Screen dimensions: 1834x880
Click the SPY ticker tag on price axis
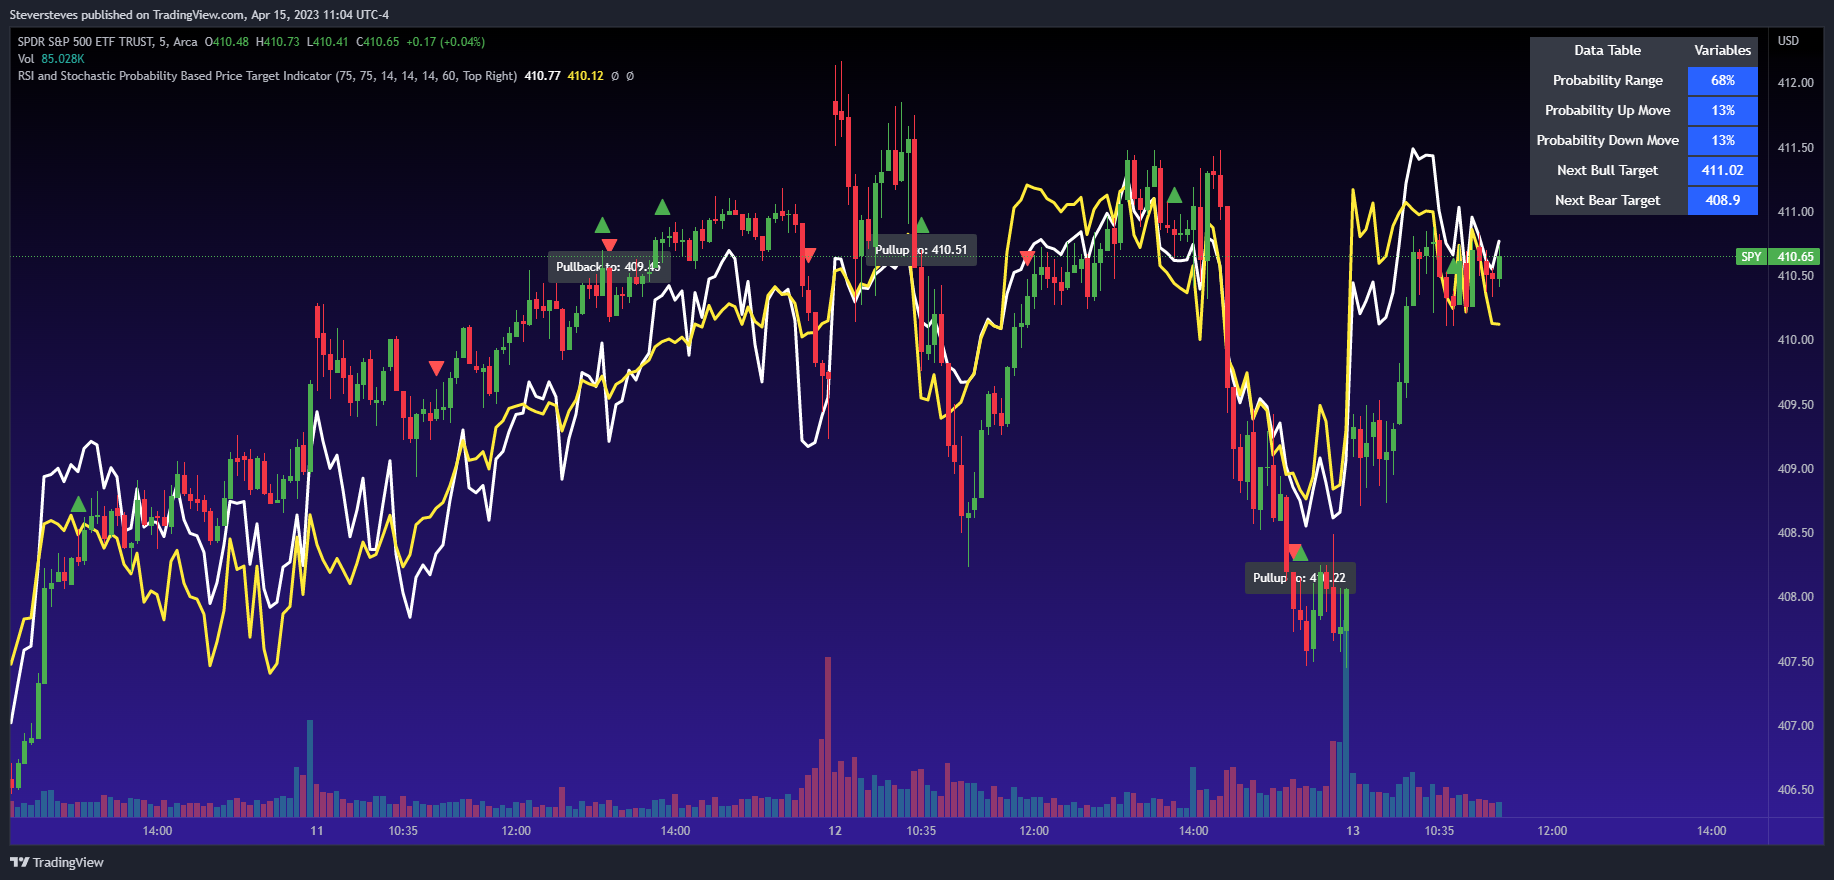click(x=1751, y=257)
